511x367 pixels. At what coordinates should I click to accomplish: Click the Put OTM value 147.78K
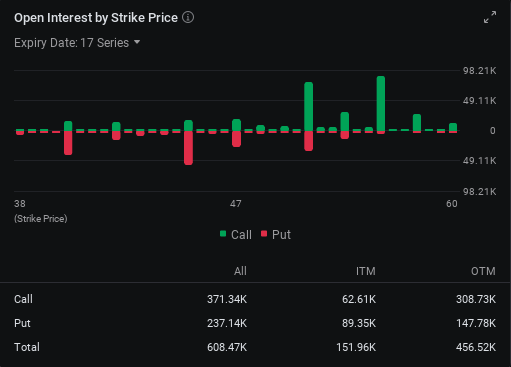pyautogui.click(x=476, y=323)
